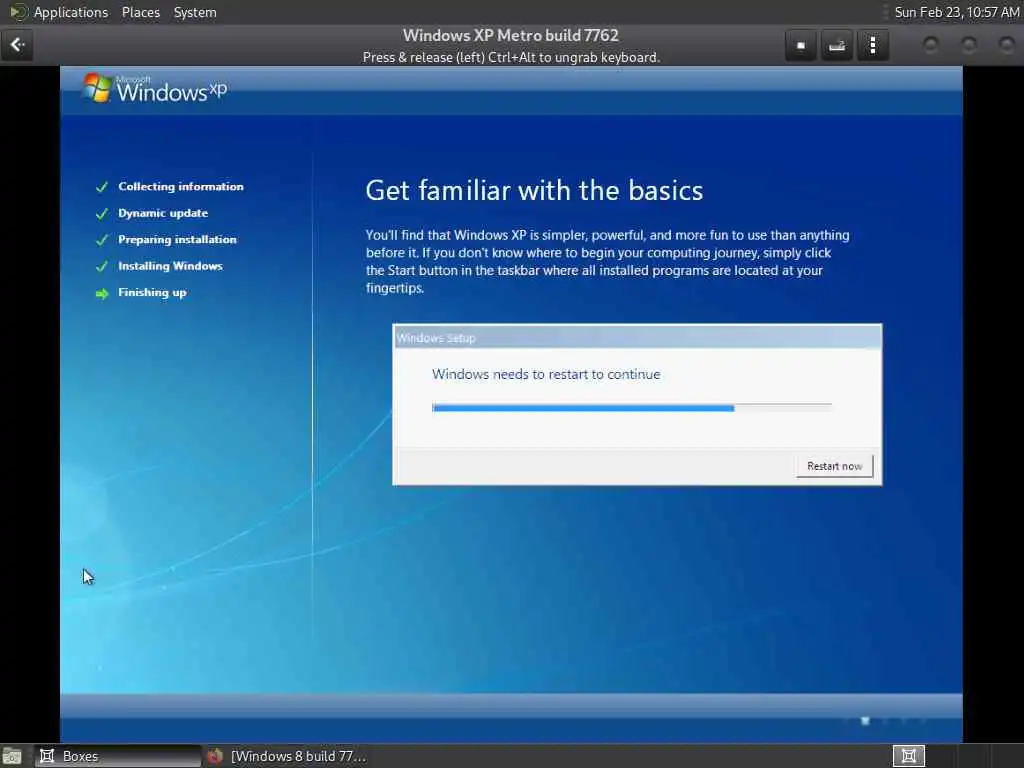Click the Windows XP logo
This screenshot has width=1024, height=768.
155,89
